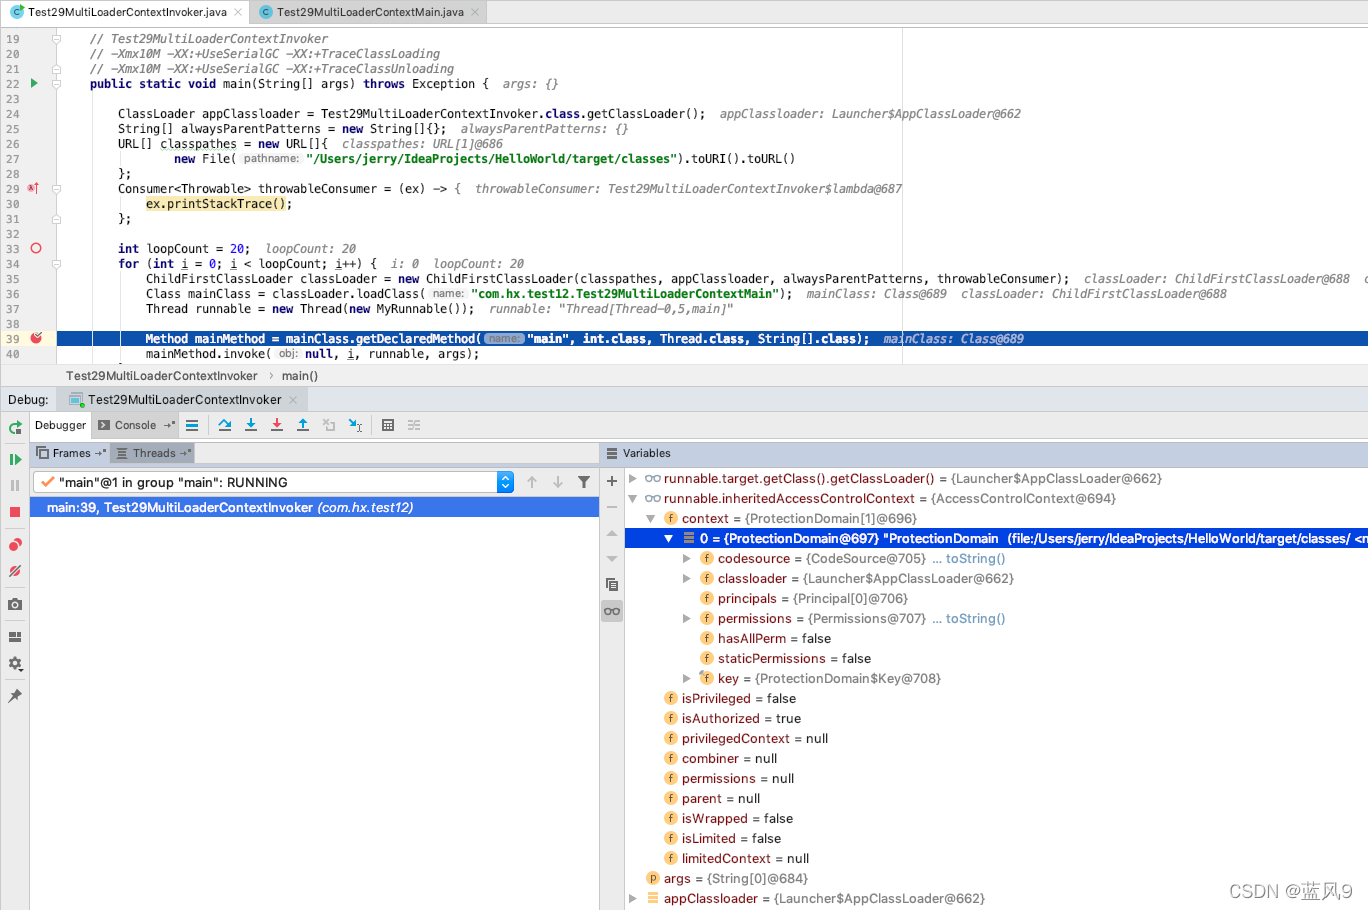Toggle the show watches glasses button
Screen dimensions: 1368x910
[612, 611]
